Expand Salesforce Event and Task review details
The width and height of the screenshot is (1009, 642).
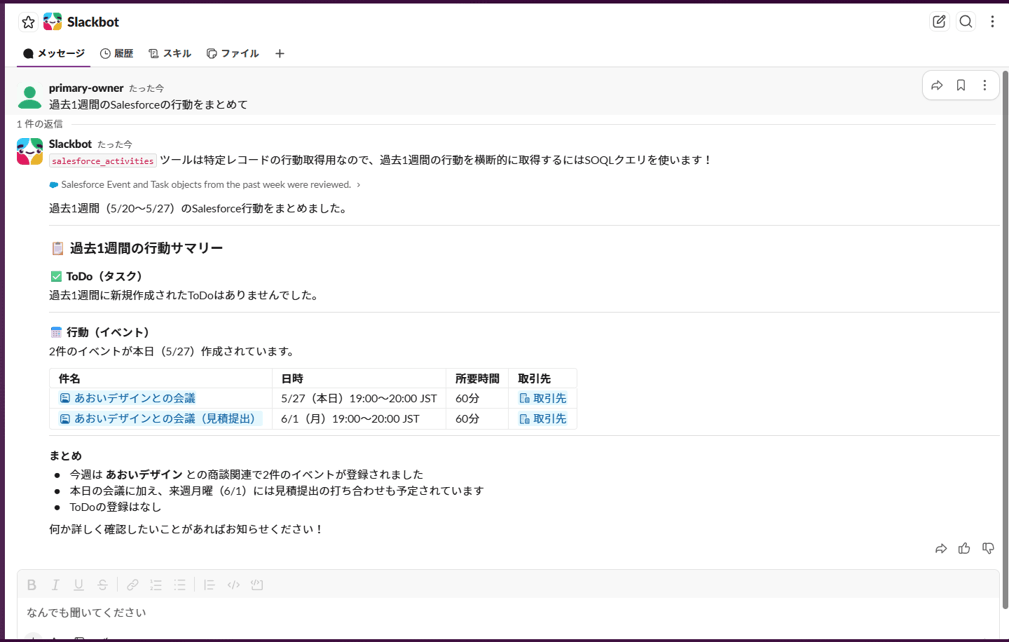[x=205, y=185]
